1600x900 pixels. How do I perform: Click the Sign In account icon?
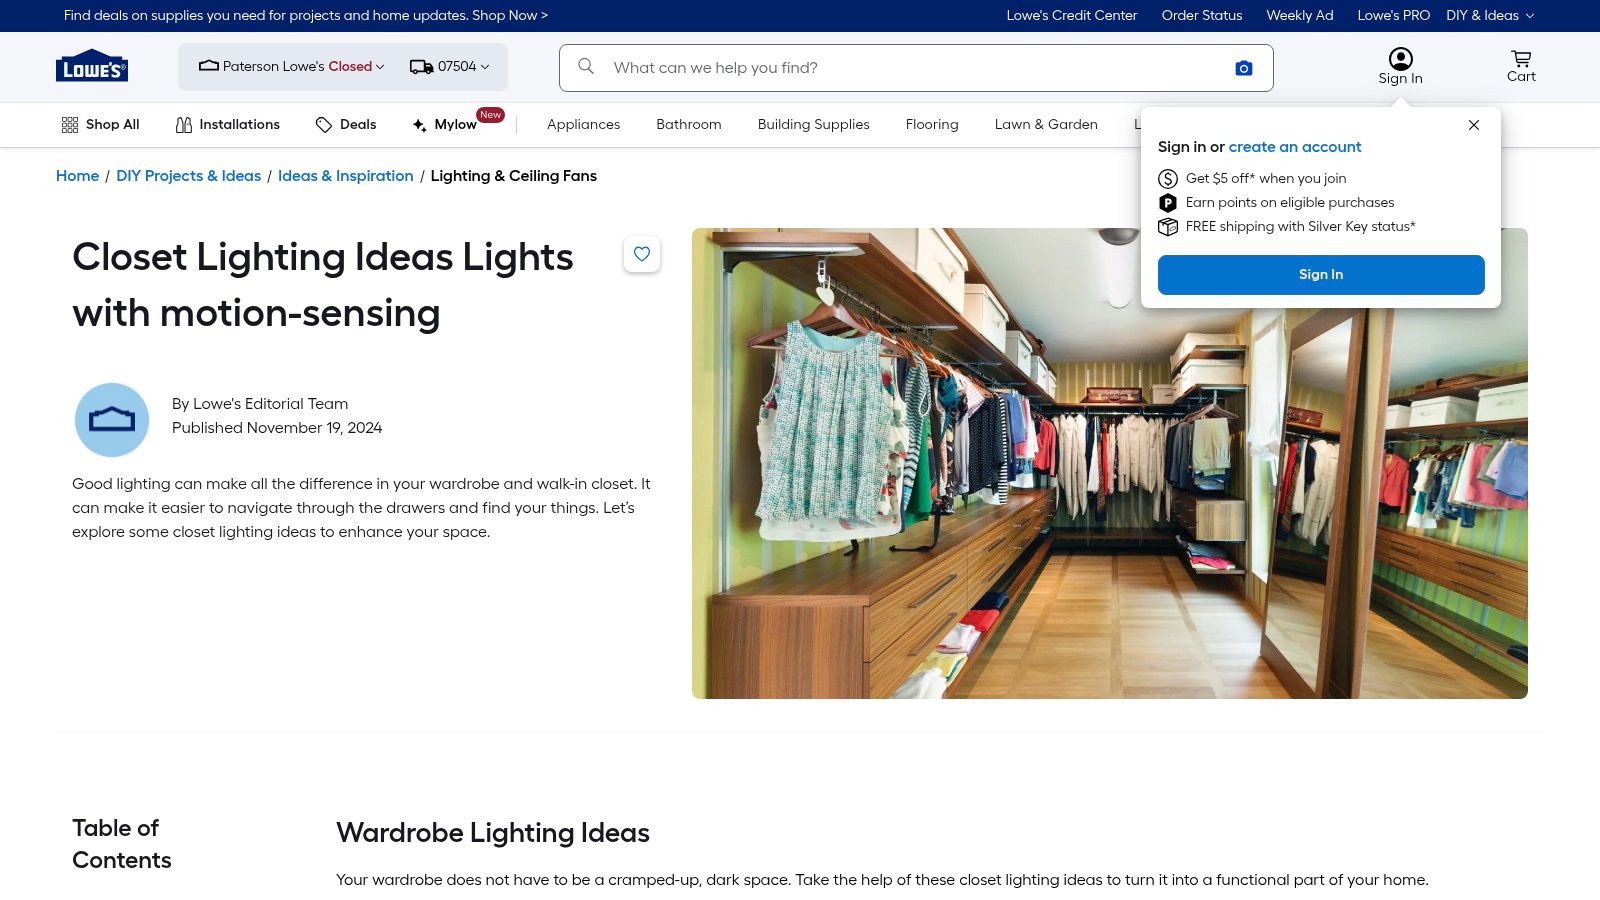tap(1400, 58)
